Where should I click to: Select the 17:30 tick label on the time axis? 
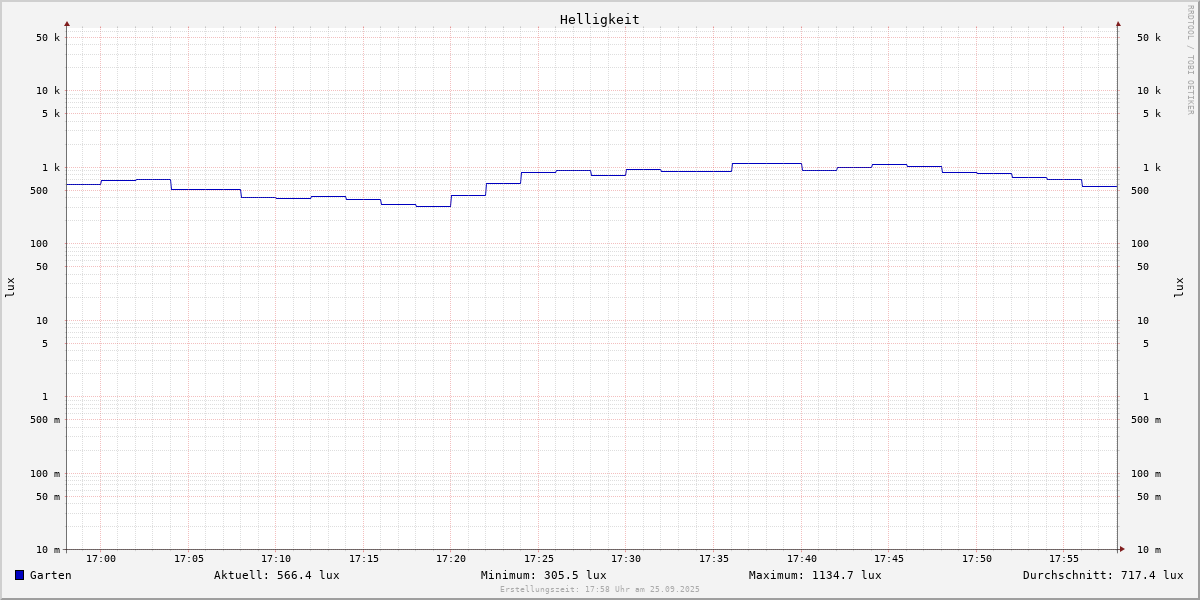(x=626, y=559)
